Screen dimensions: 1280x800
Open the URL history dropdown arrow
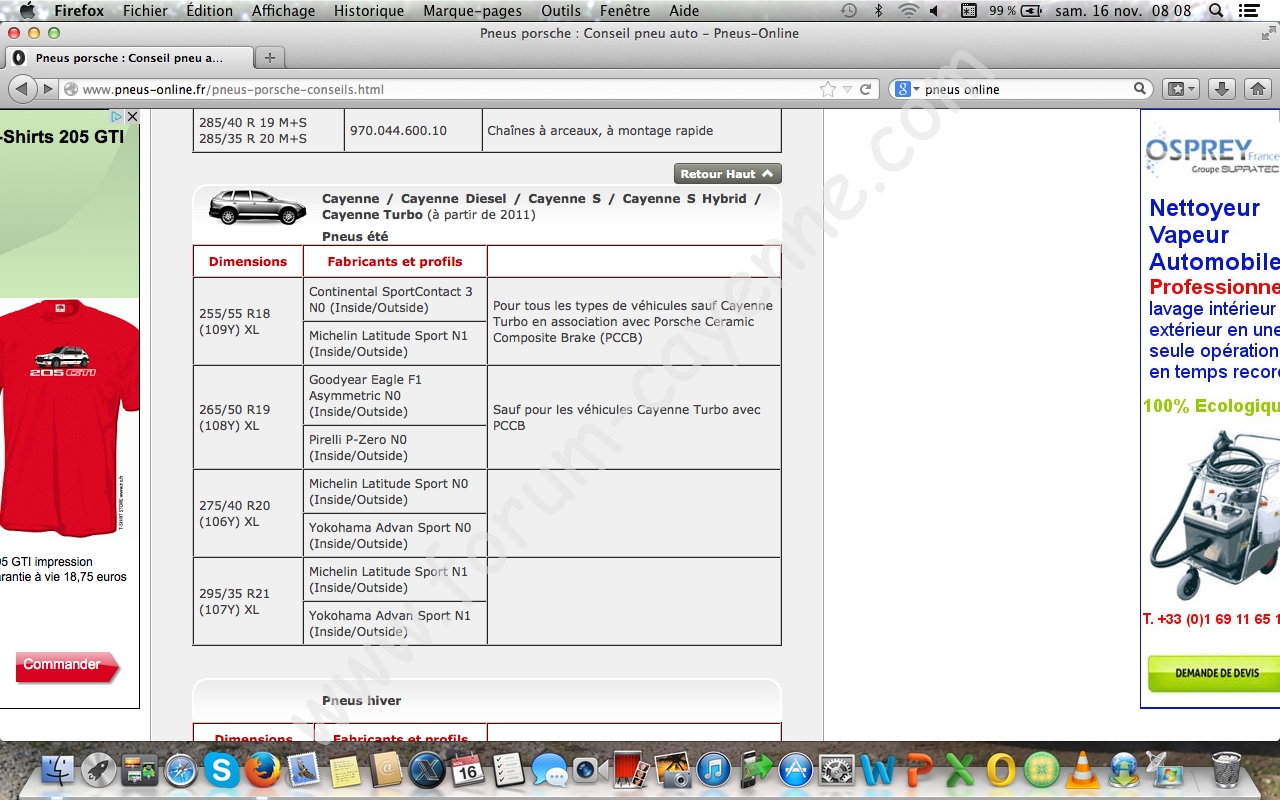847,89
